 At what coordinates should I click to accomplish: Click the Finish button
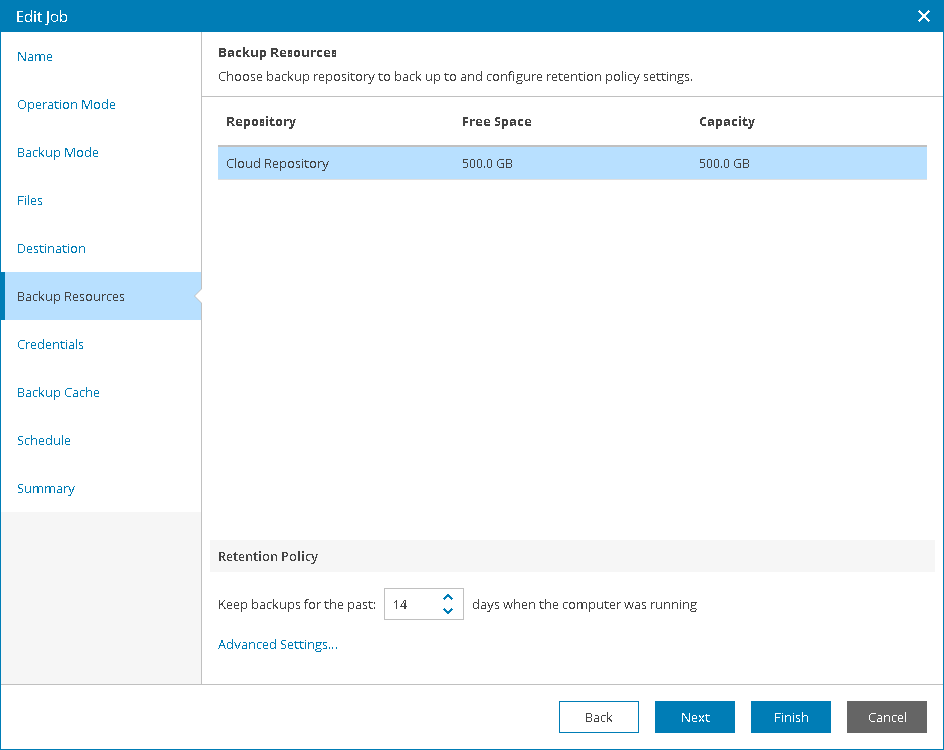[790, 717]
